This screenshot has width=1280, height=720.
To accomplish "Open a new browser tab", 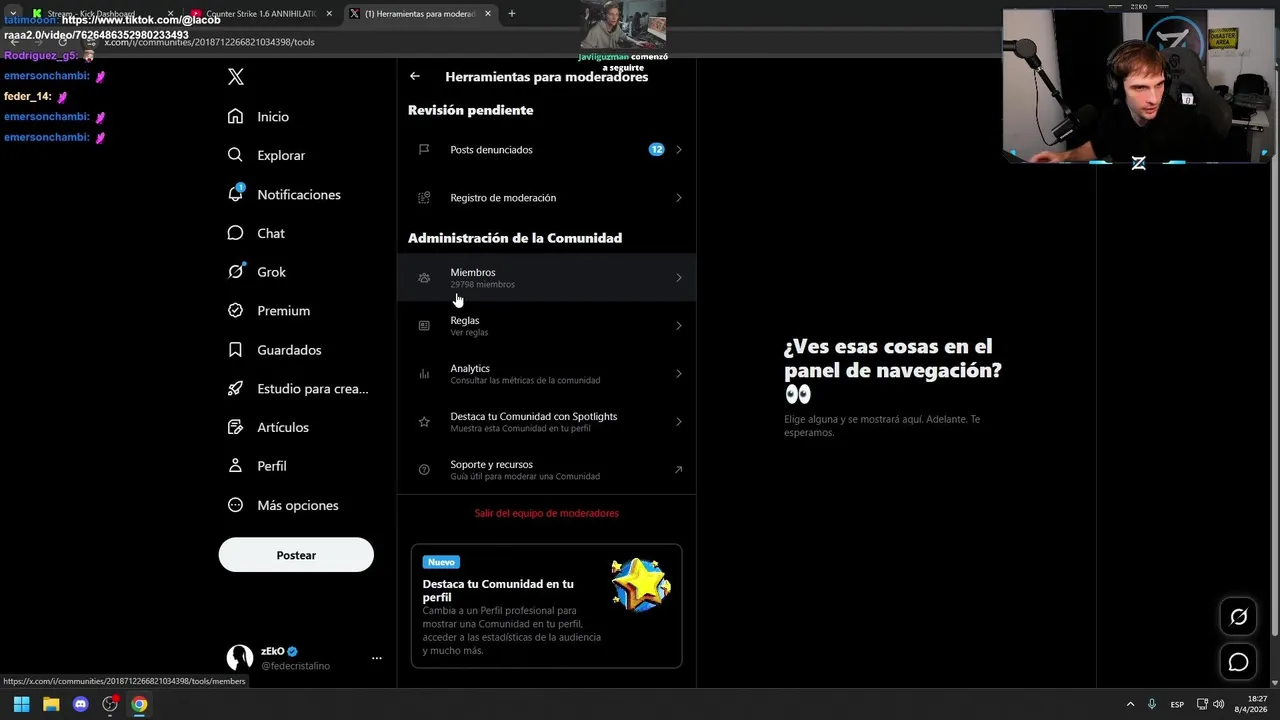I will tap(512, 14).
